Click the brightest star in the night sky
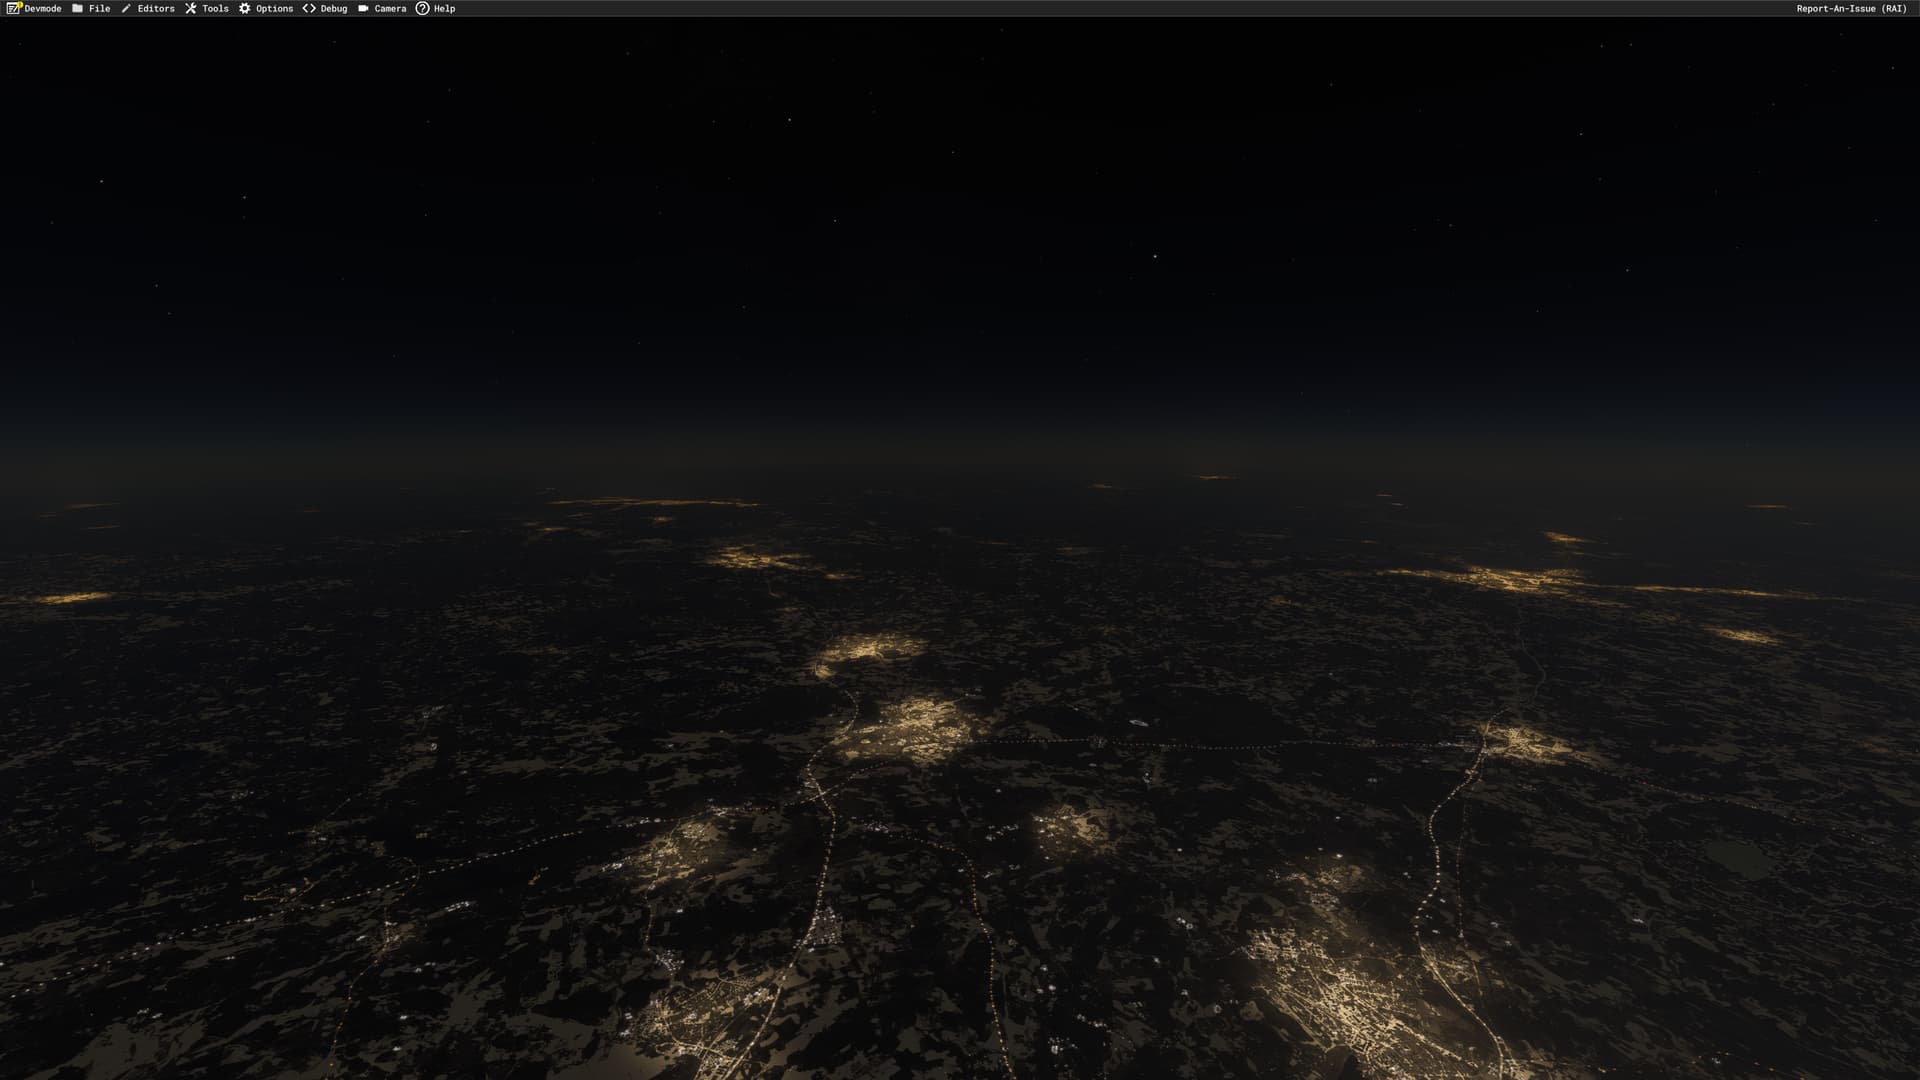 (x=1155, y=256)
